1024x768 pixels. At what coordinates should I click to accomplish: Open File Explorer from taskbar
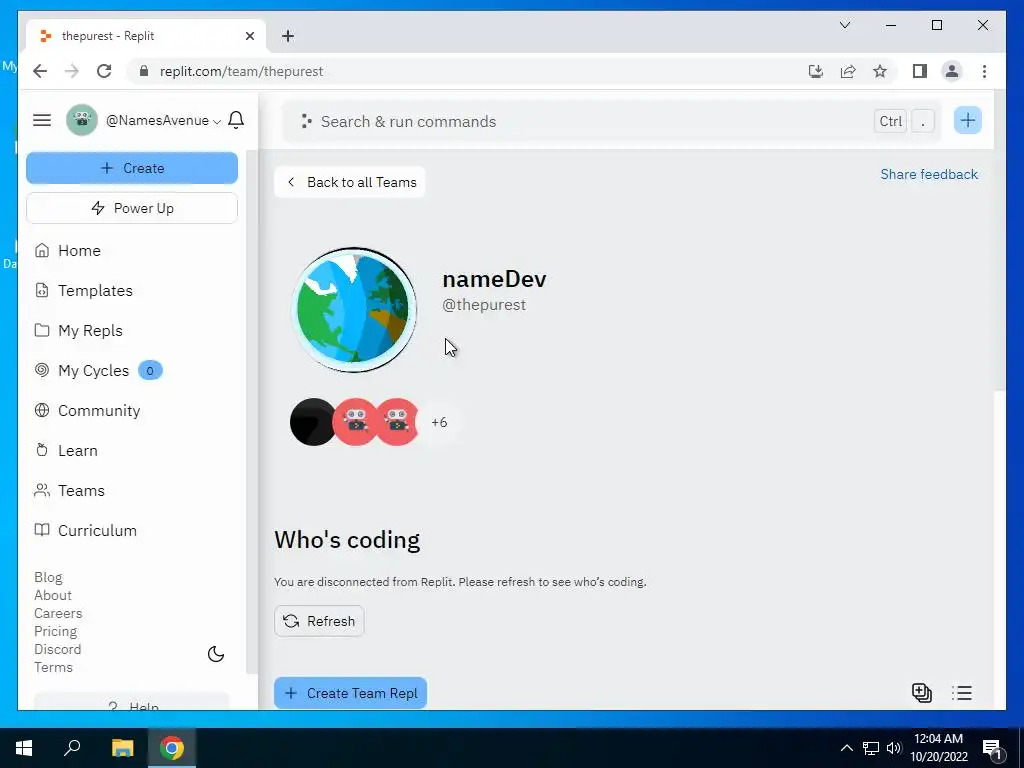[x=122, y=748]
